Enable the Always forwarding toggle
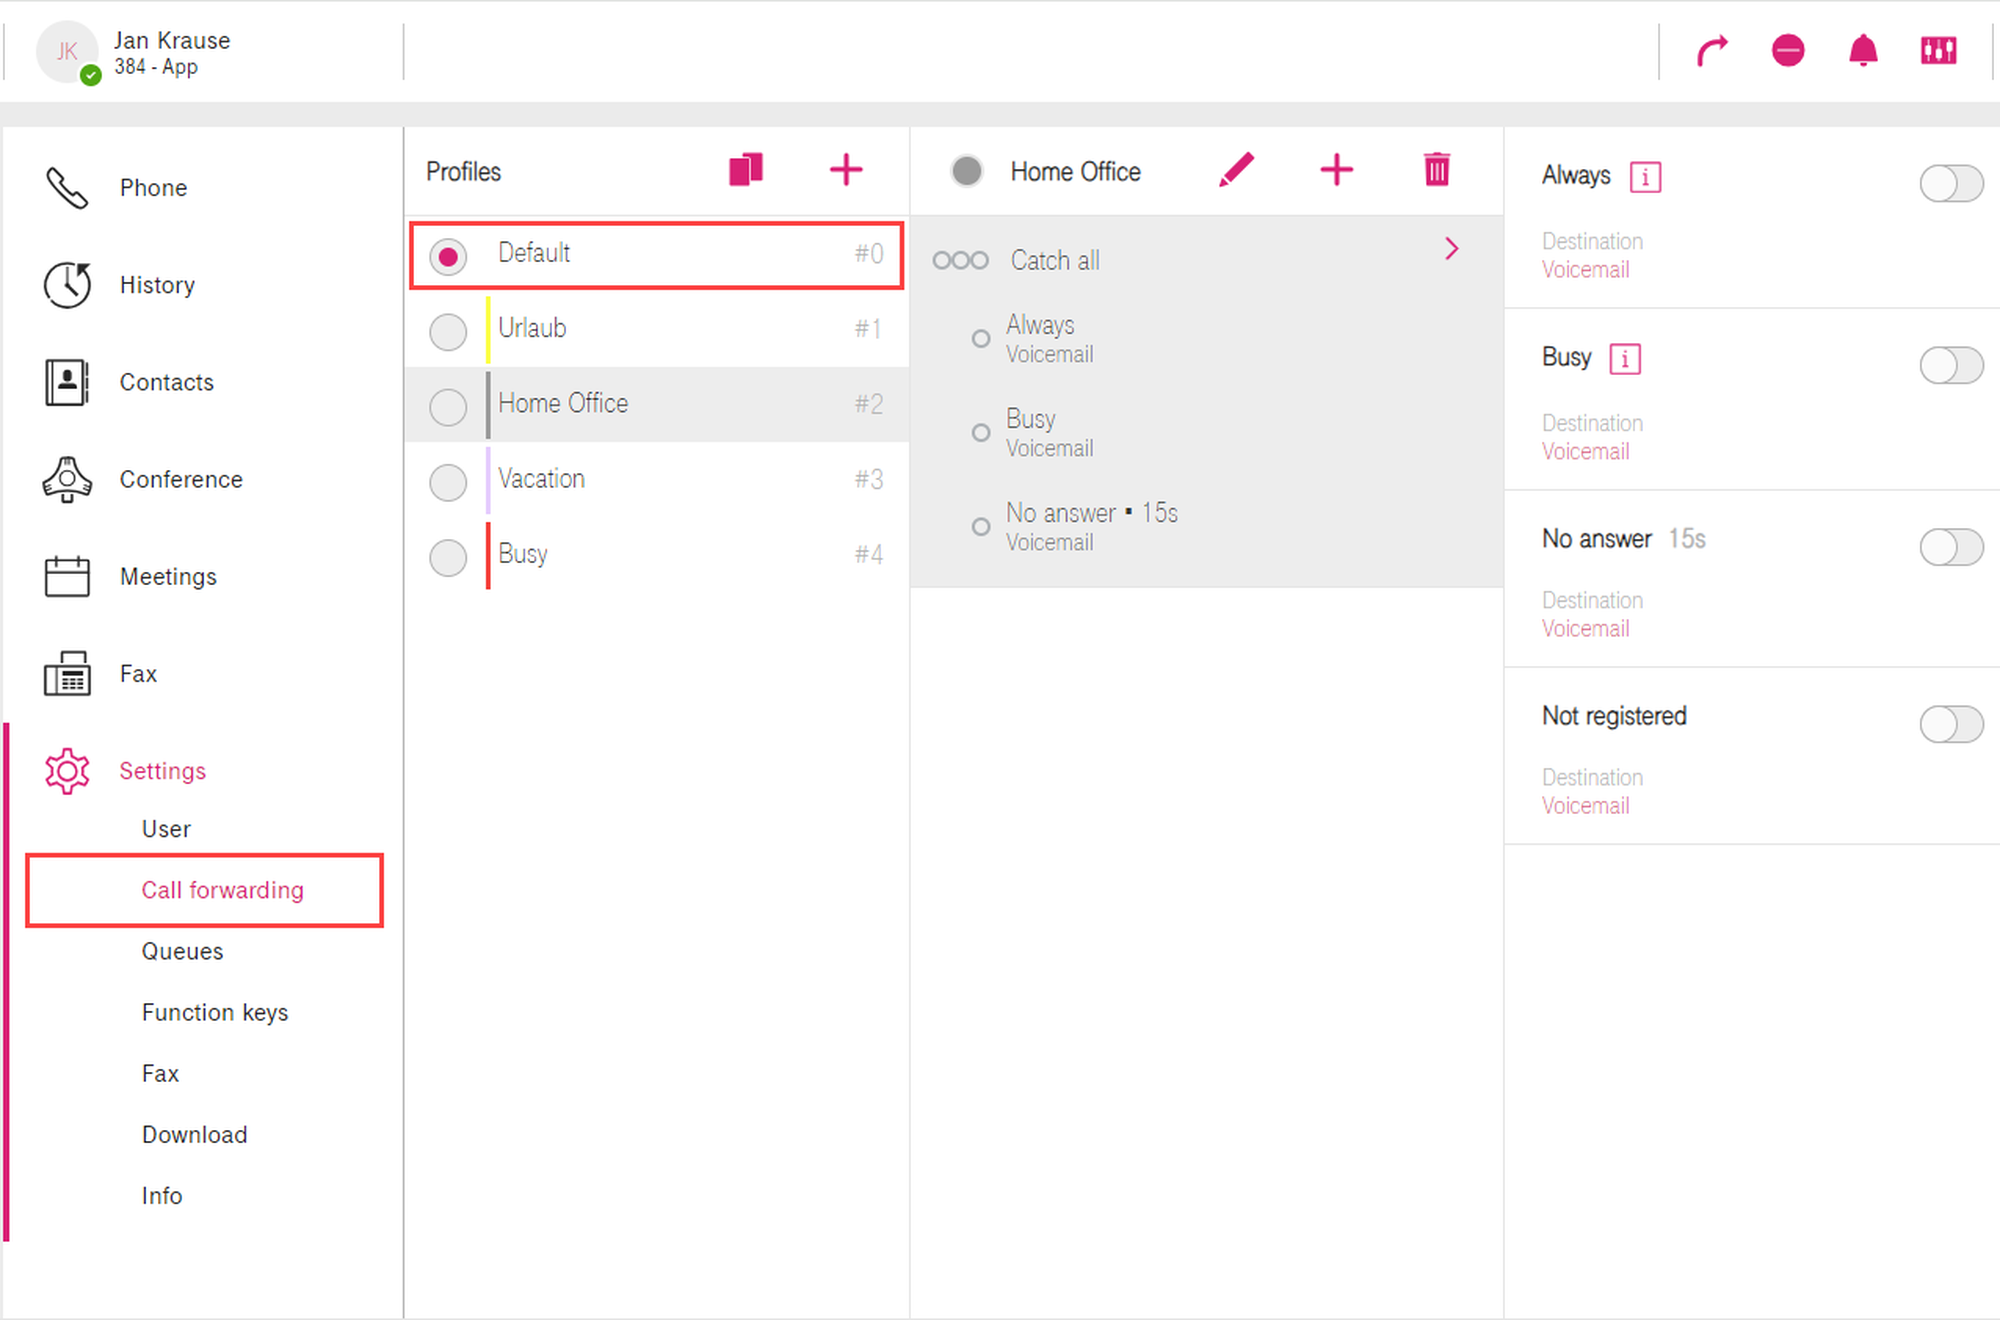The height and width of the screenshot is (1320, 2000). tap(1951, 184)
